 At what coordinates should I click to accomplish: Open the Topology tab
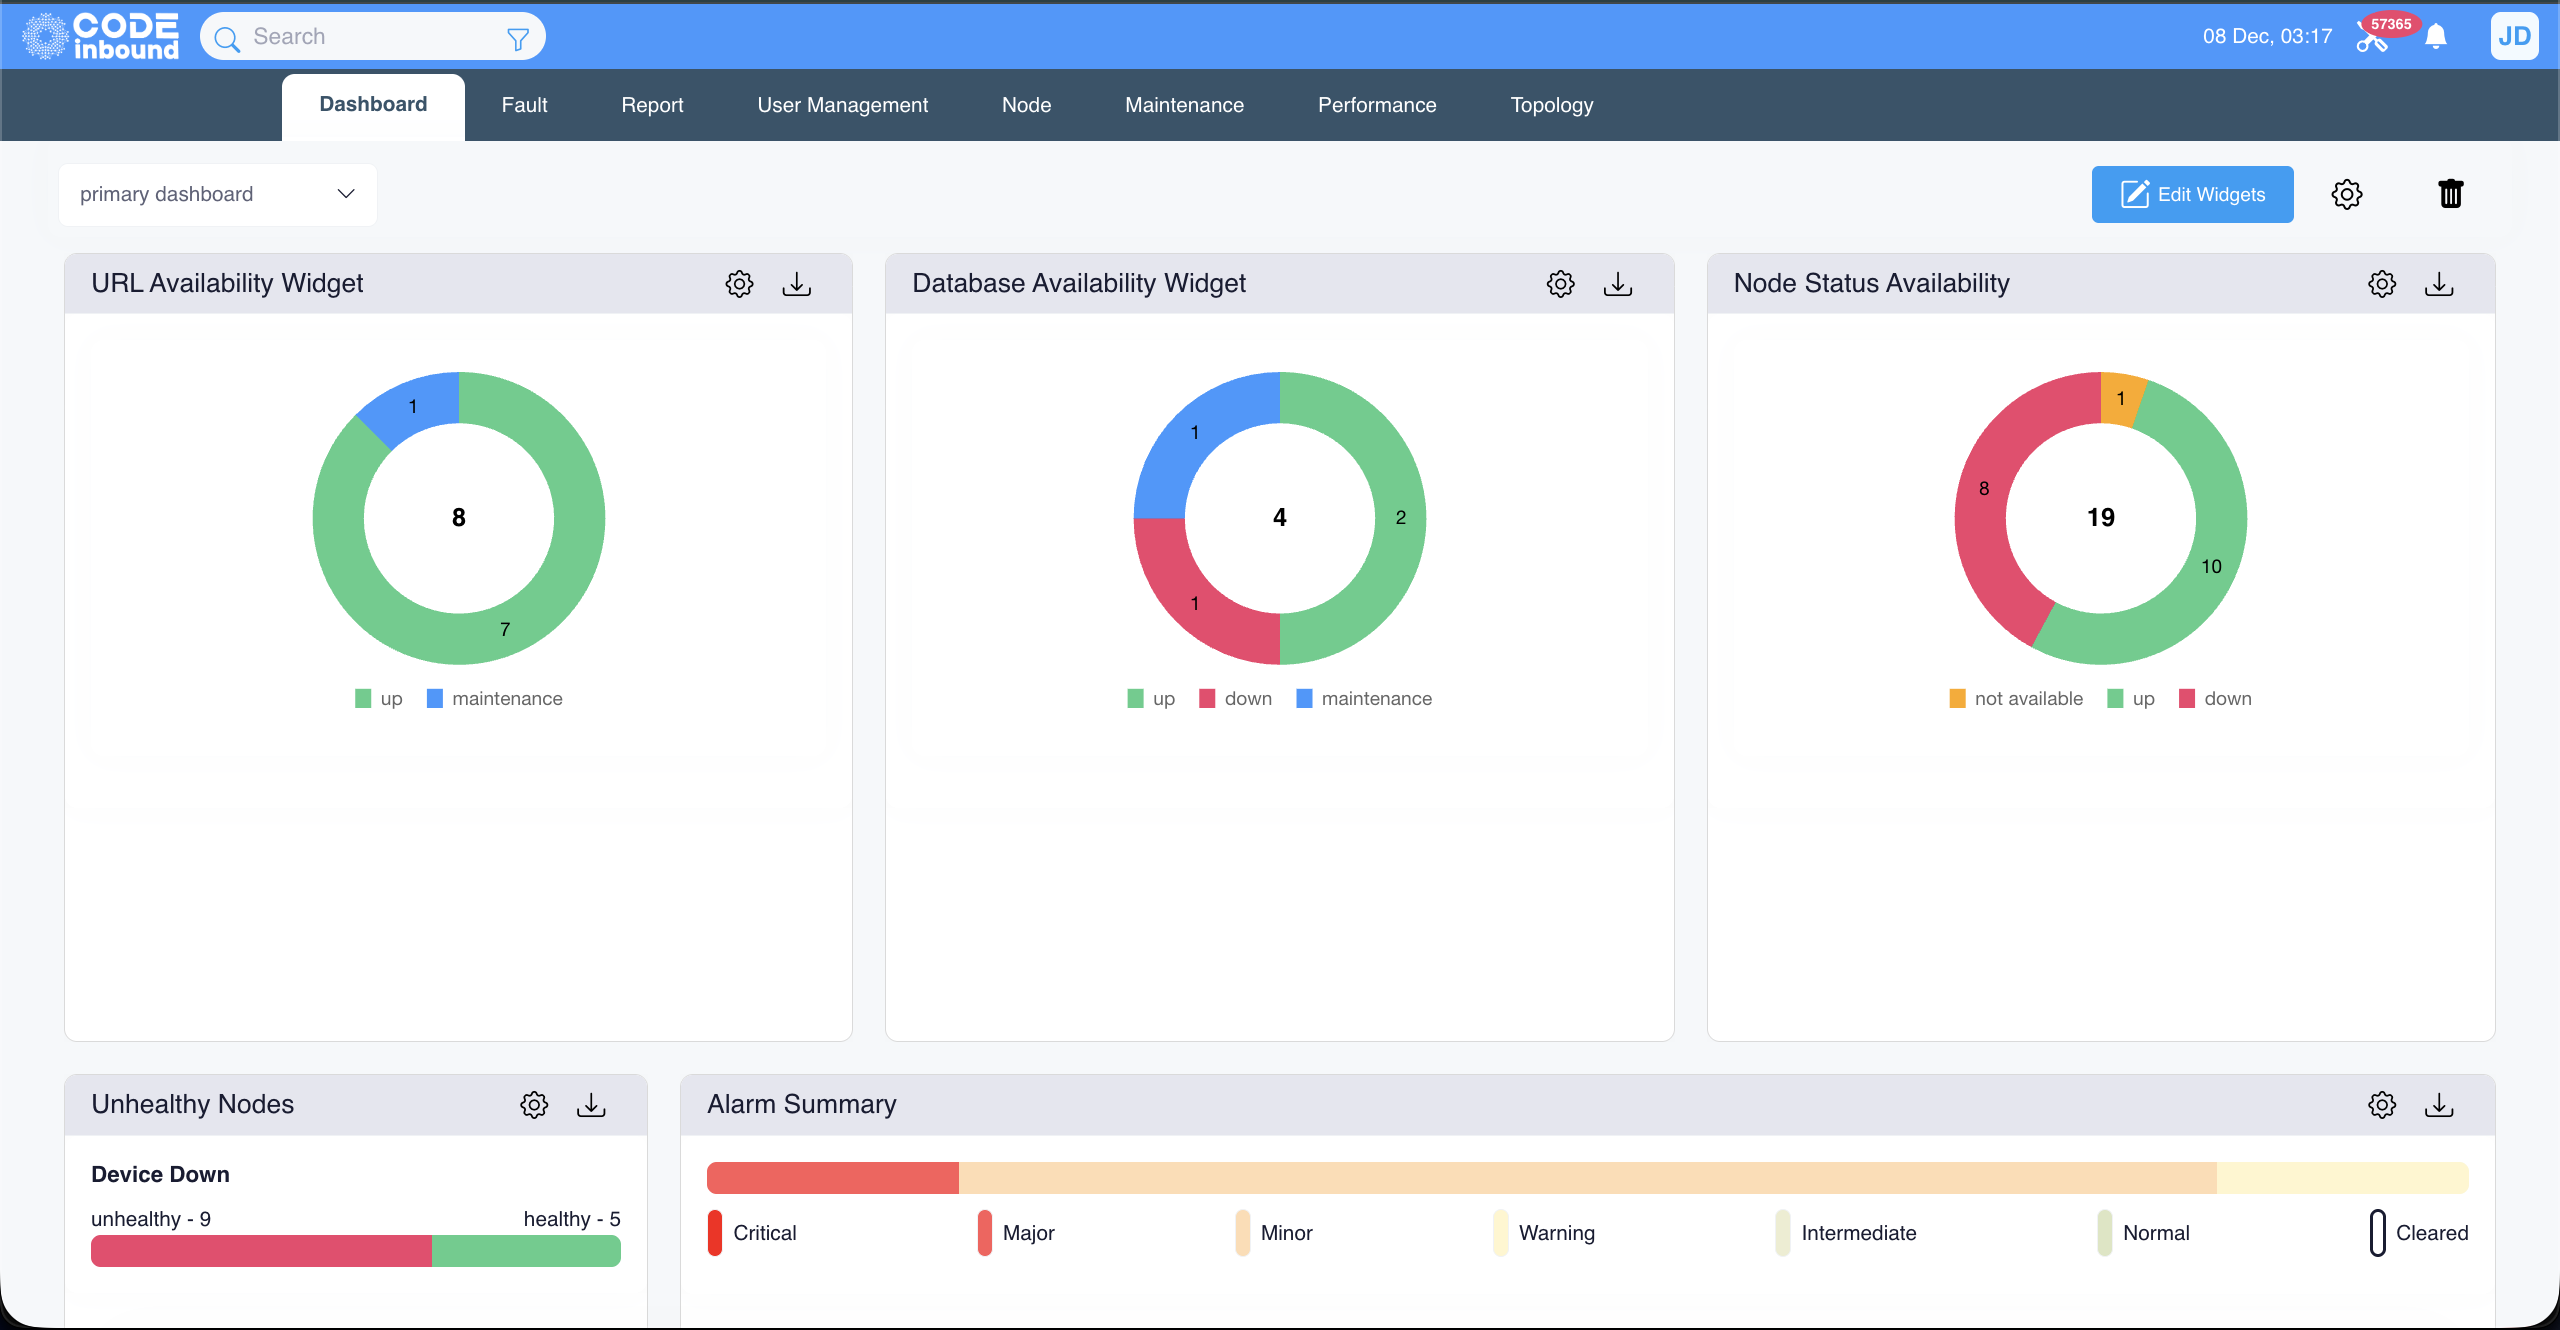1551,105
